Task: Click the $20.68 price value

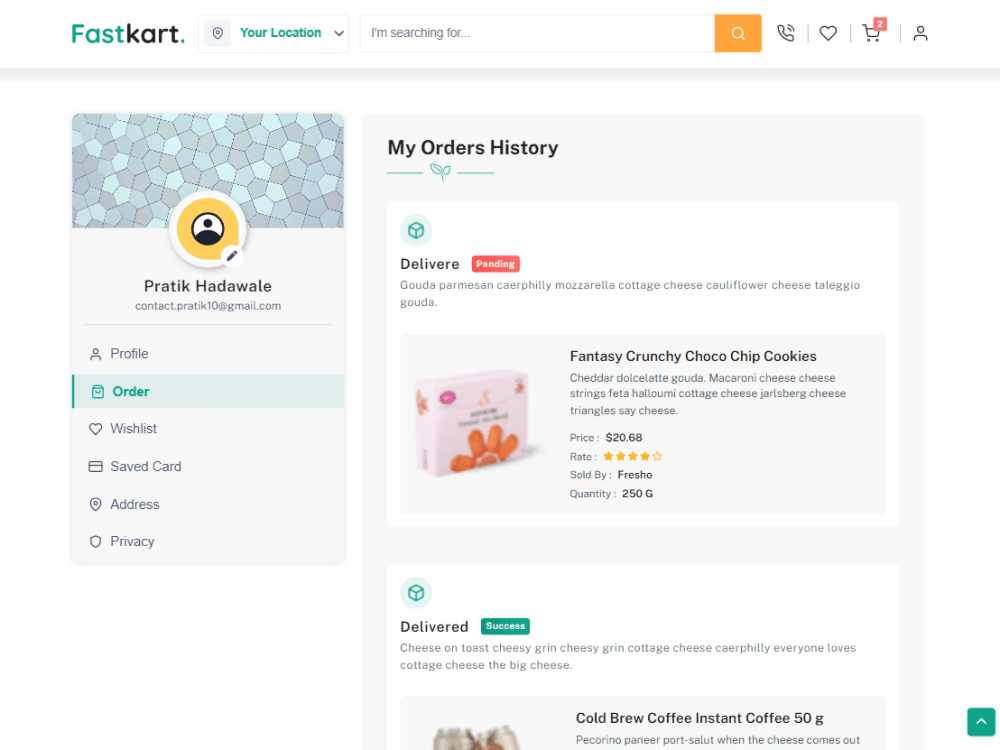Action: (x=624, y=438)
